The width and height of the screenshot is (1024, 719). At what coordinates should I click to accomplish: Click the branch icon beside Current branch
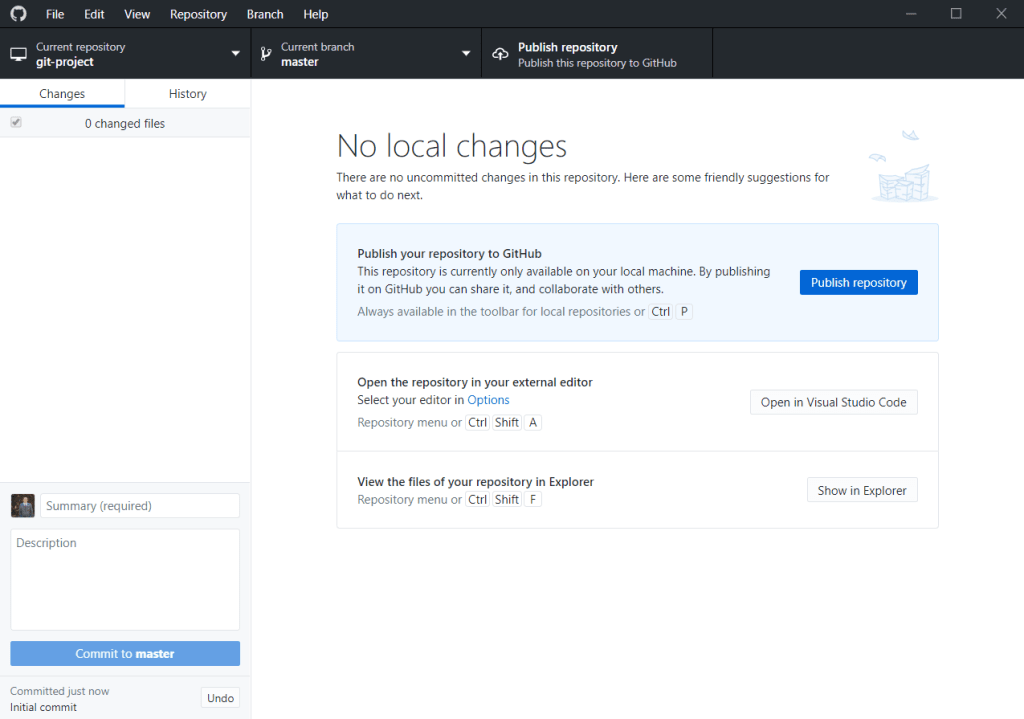click(266, 54)
